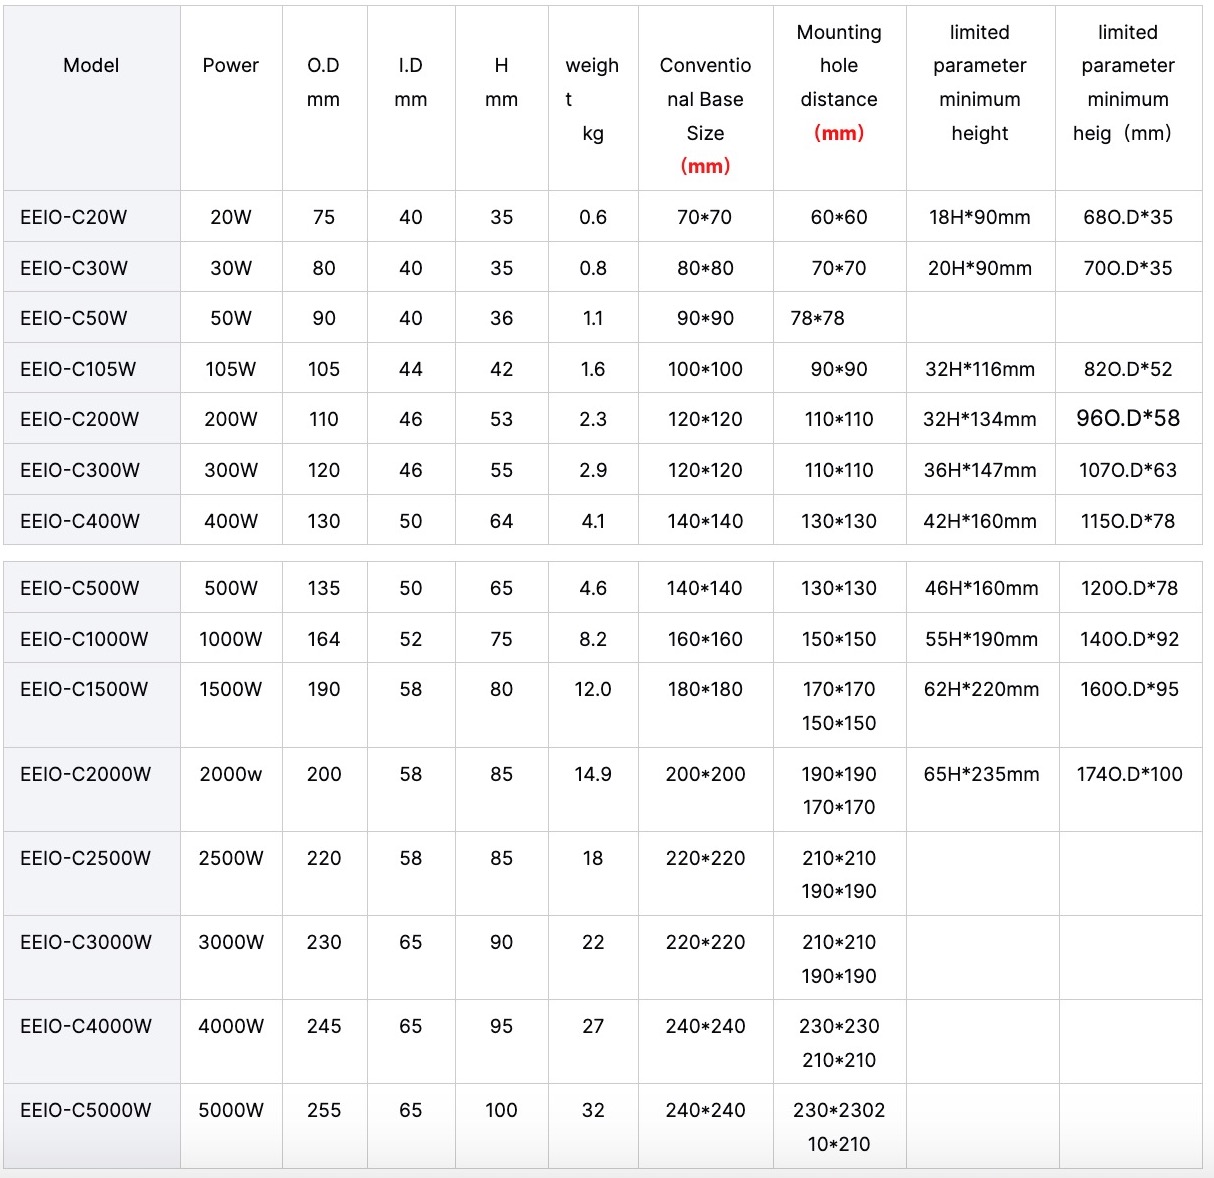
Task: Select the O.D mm column header
Action: (x=323, y=82)
